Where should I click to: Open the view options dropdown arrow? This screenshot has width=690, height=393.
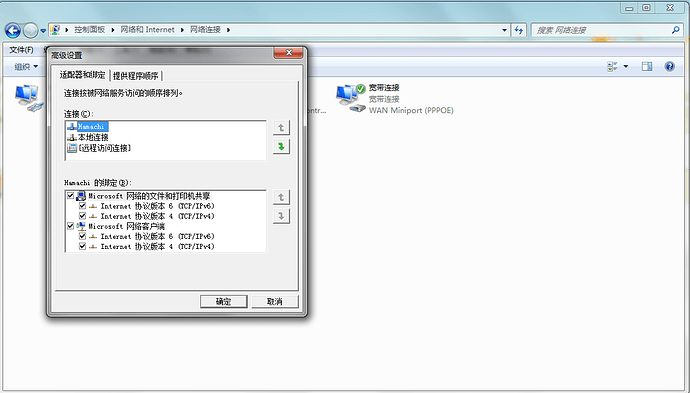[626, 66]
